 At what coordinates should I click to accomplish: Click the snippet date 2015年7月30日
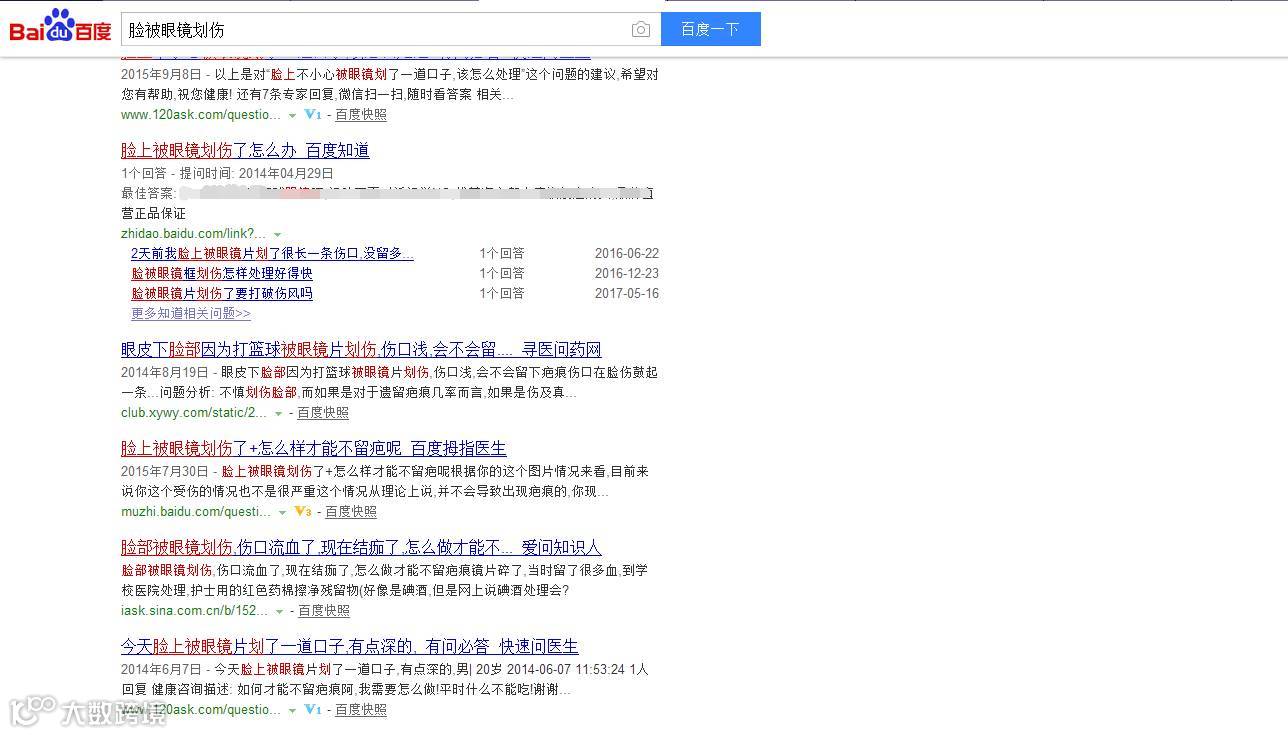click(165, 471)
